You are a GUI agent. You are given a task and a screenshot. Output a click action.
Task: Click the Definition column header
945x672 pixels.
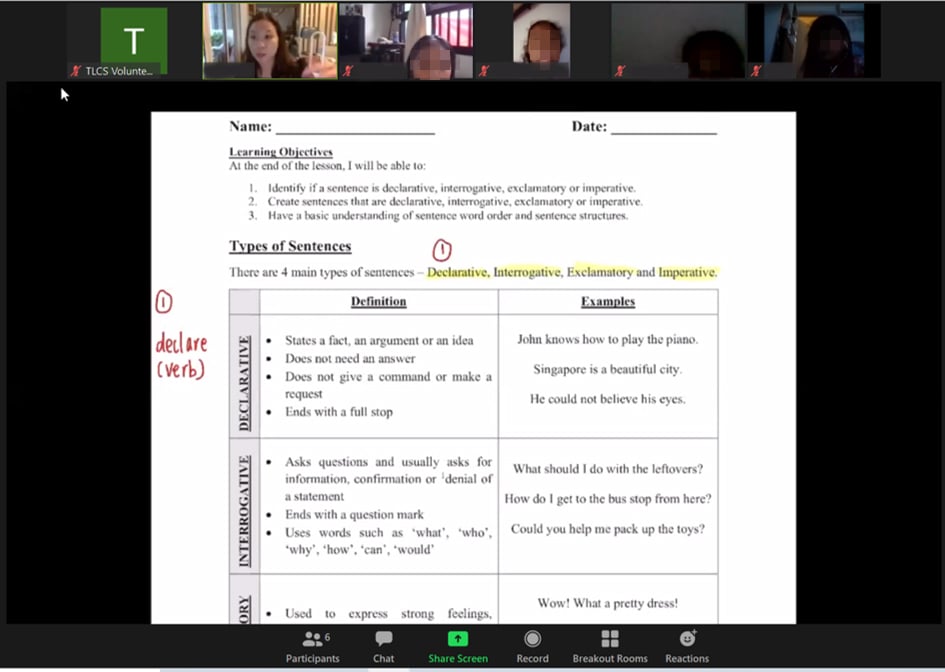pos(378,301)
